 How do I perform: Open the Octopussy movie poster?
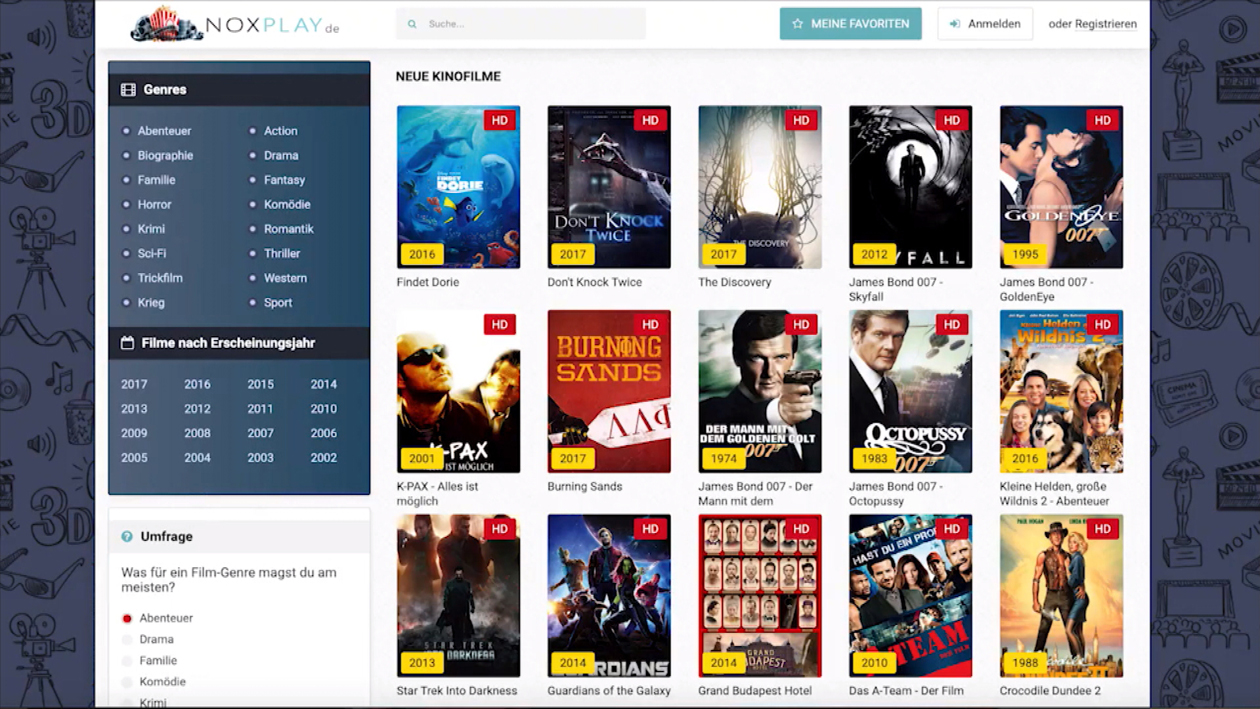(x=911, y=391)
